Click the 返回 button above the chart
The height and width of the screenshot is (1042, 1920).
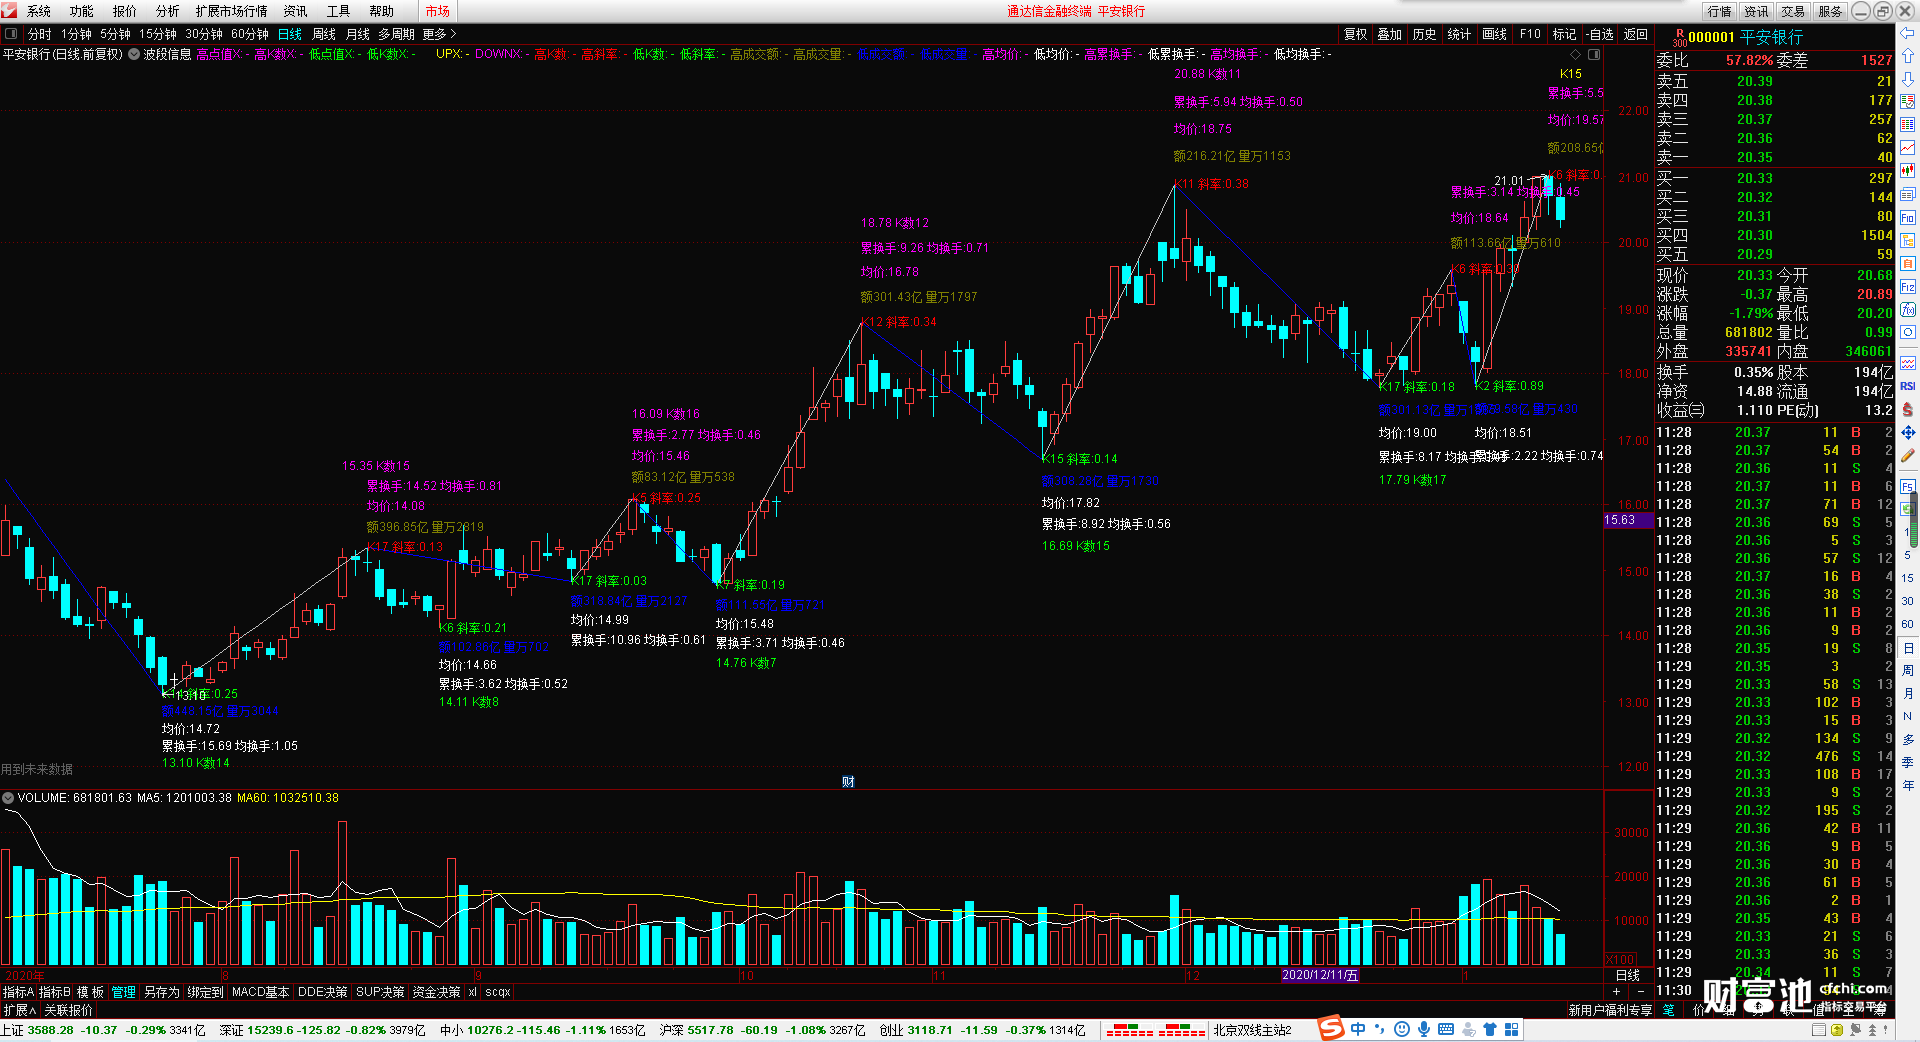1636,34
